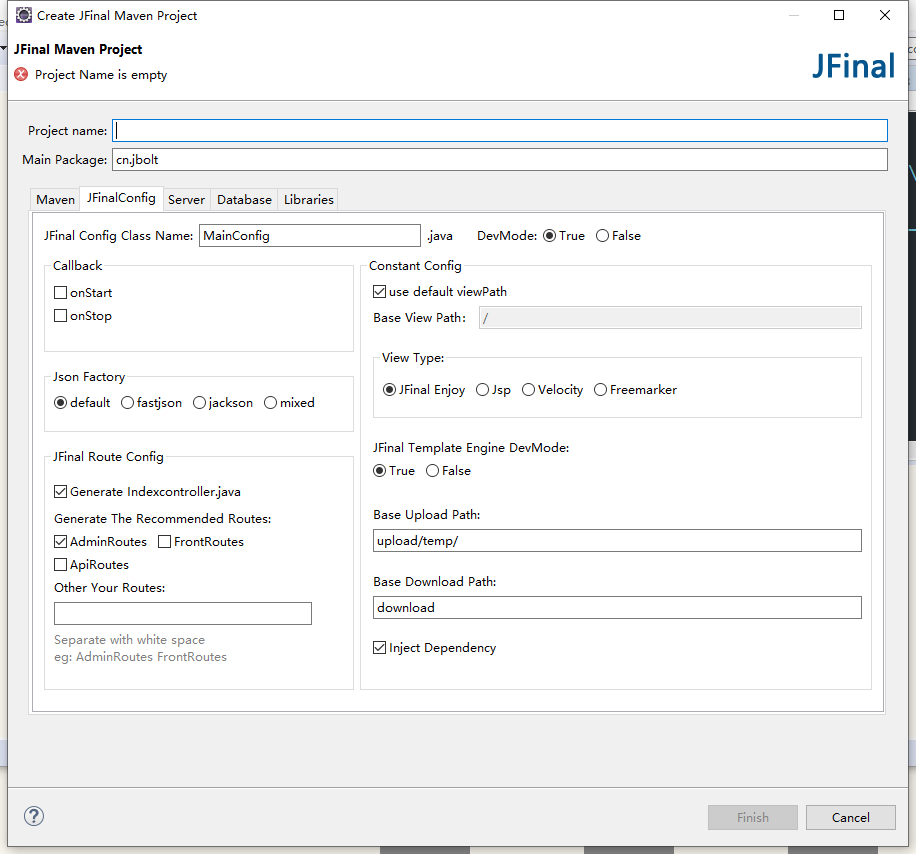Click the Base View Path field
Viewport: 916px width, 854px height.
click(x=670, y=318)
